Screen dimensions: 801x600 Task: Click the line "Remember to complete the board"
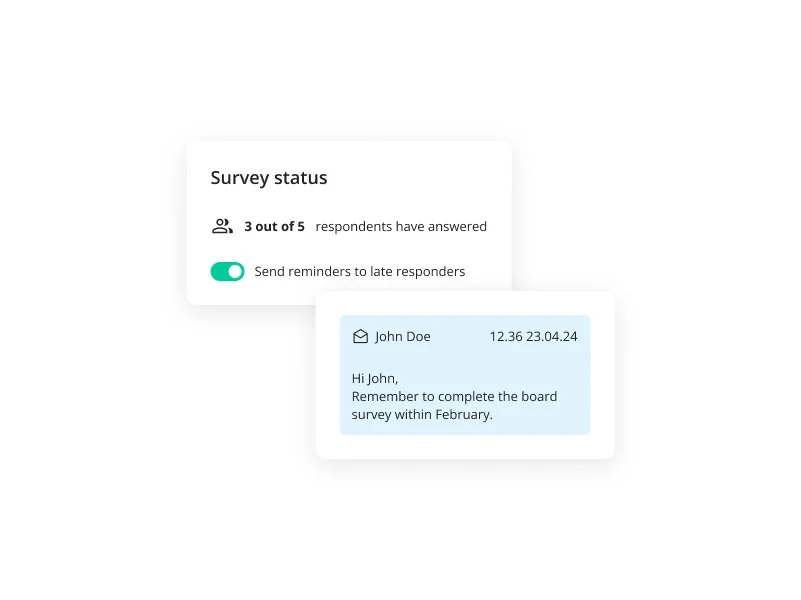pos(454,396)
